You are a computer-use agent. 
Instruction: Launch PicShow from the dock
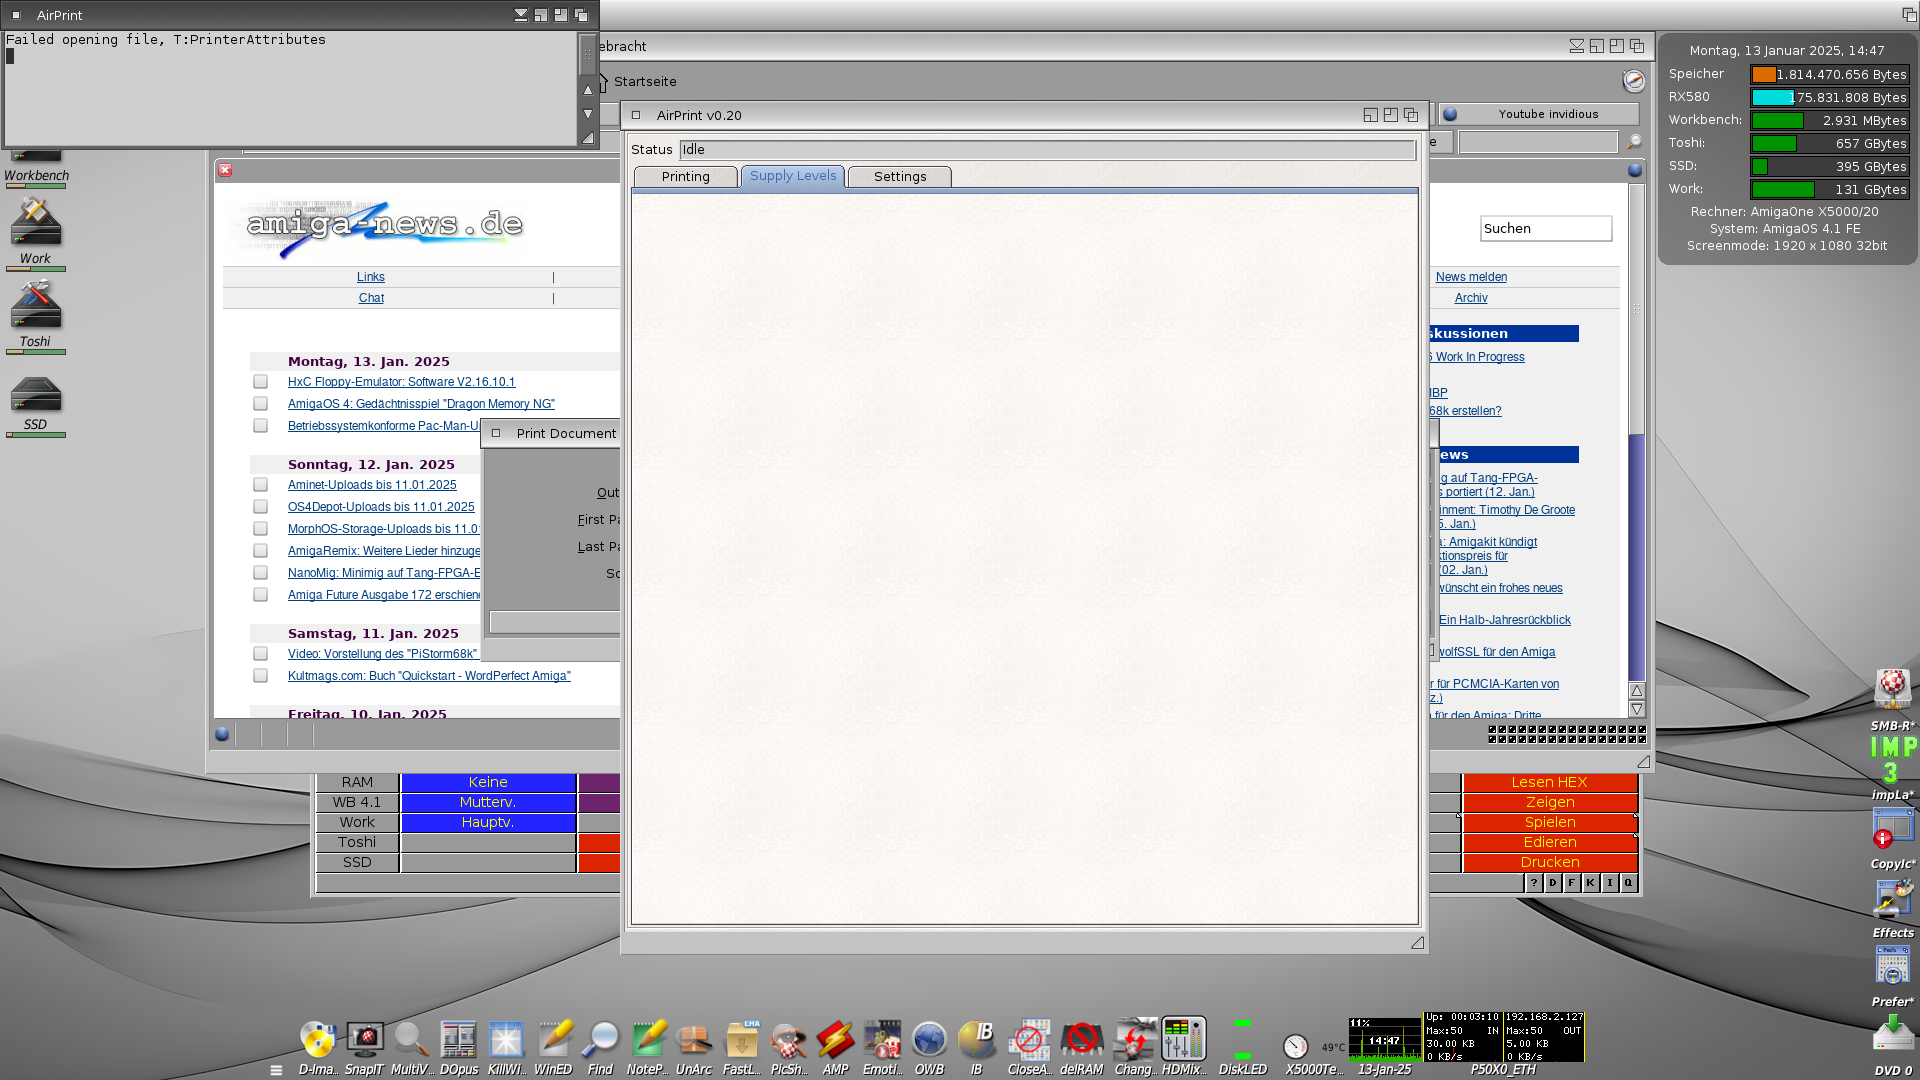(x=788, y=1040)
